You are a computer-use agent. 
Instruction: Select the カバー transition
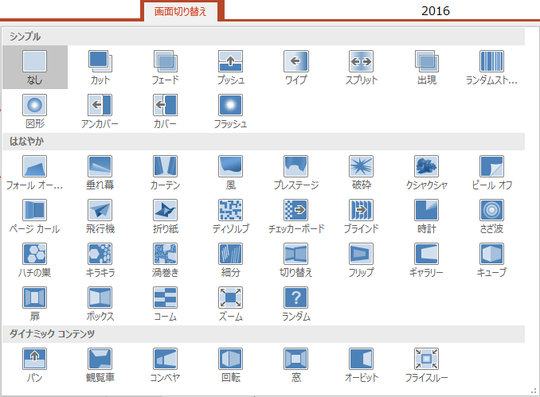coord(165,111)
